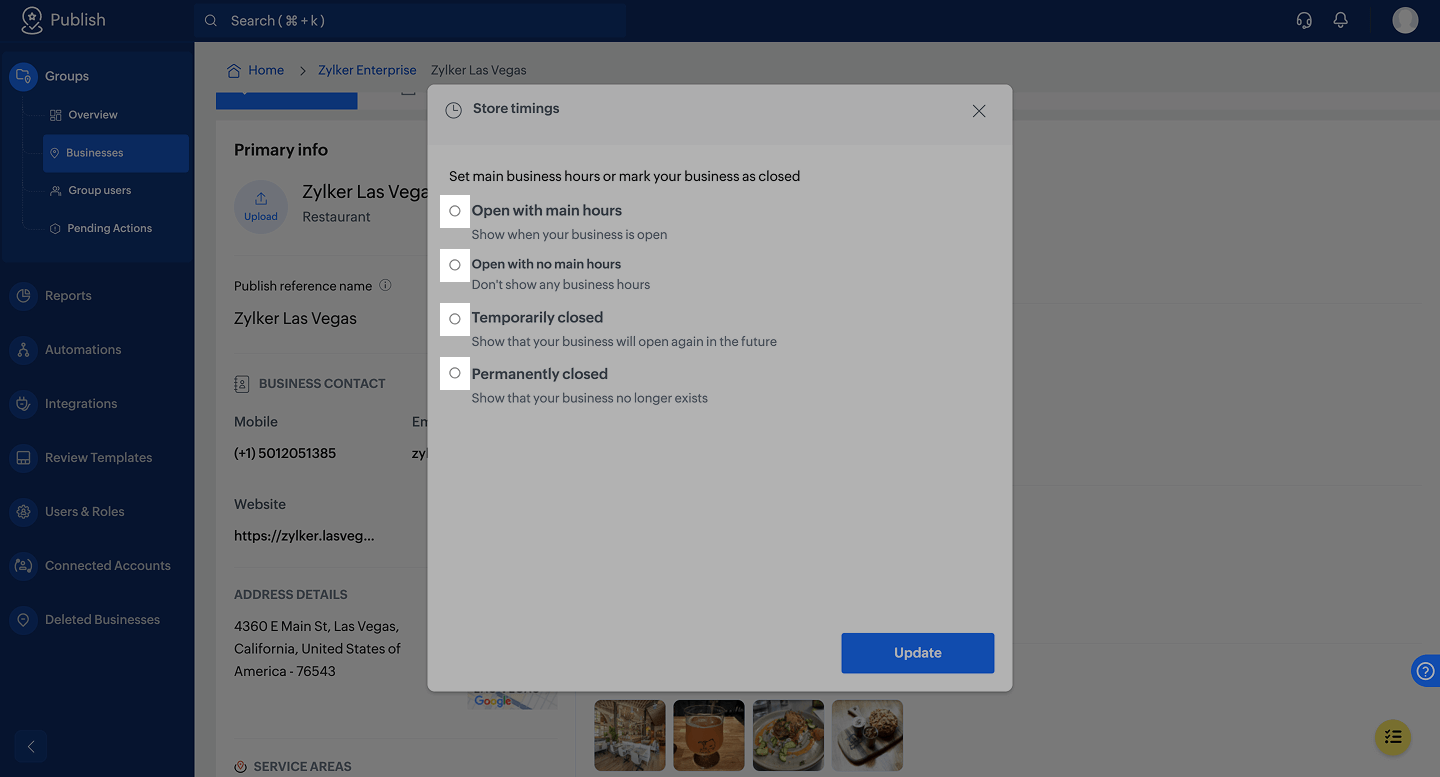Open Businesses in the sidebar
Viewport: 1440px width, 777px height.
point(116,153)
